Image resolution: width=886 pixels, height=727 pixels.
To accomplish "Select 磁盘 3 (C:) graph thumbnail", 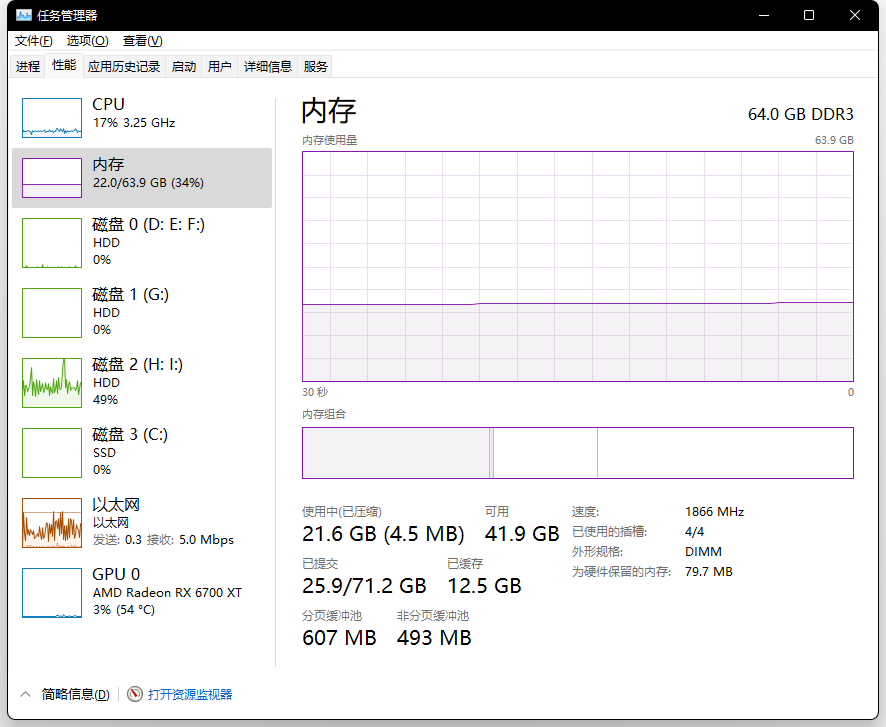I will (x=52, y=453).
